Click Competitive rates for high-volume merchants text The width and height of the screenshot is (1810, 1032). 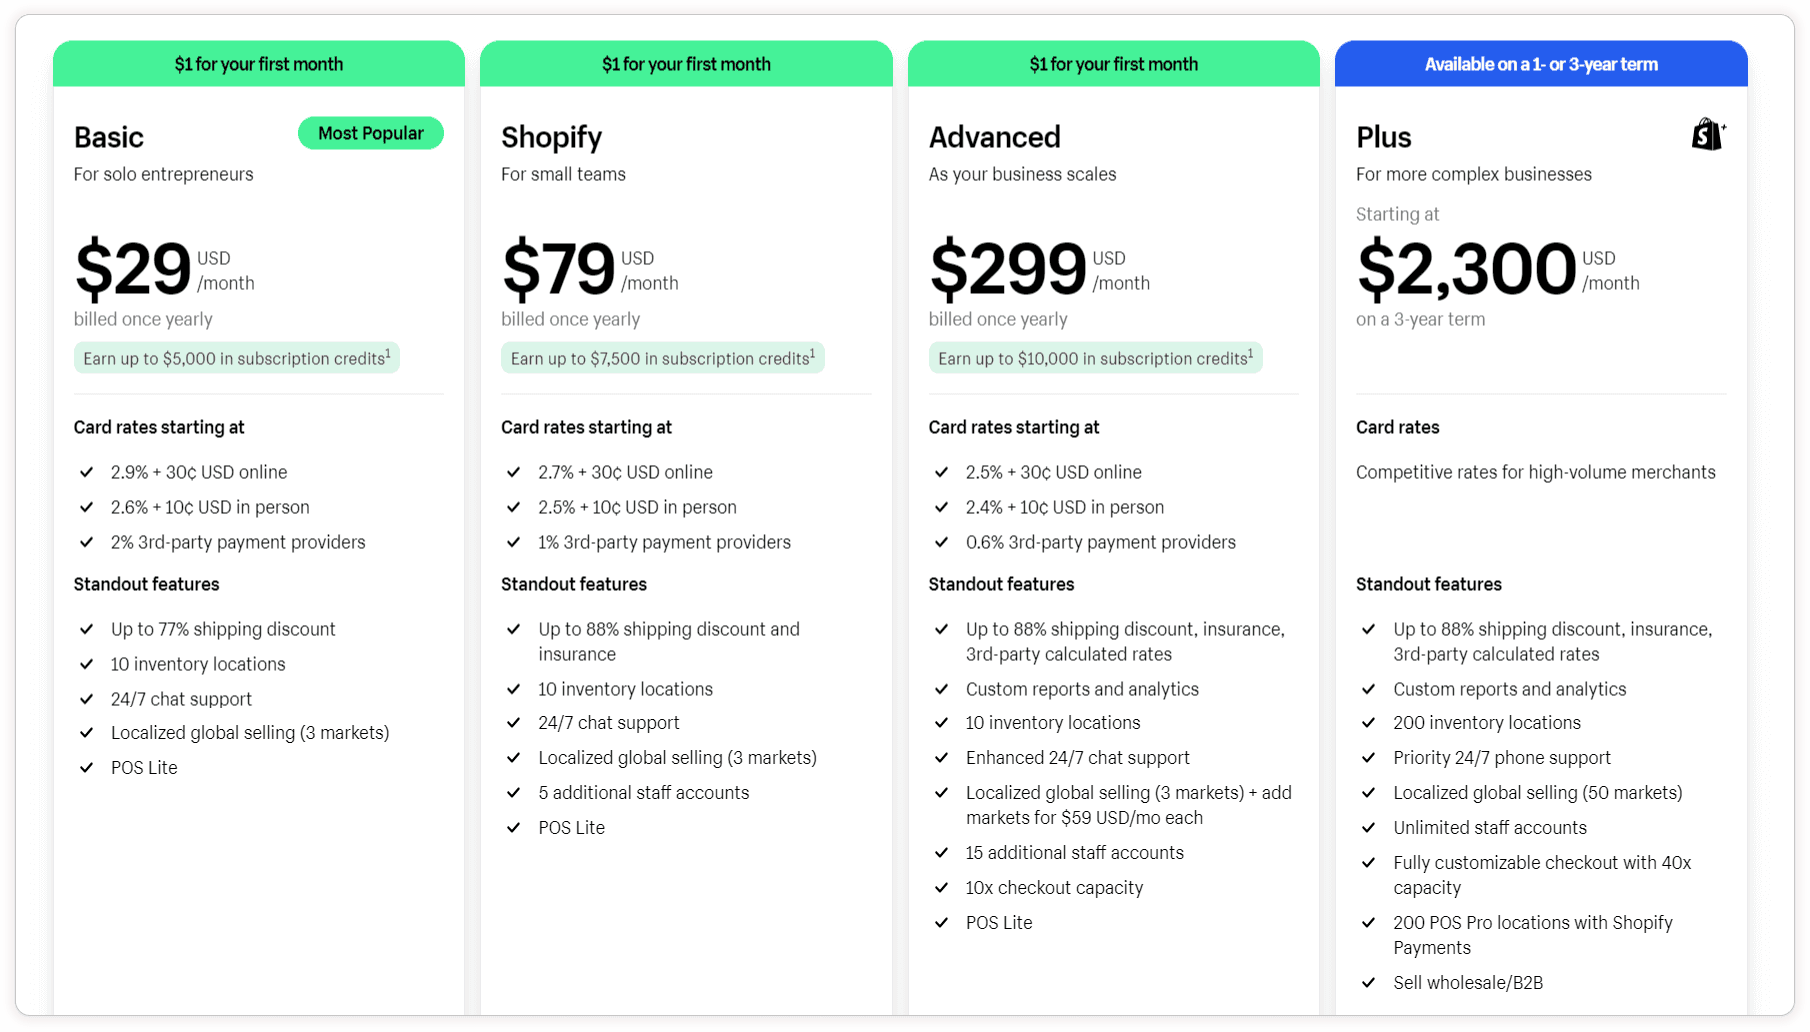point(1535,472)
